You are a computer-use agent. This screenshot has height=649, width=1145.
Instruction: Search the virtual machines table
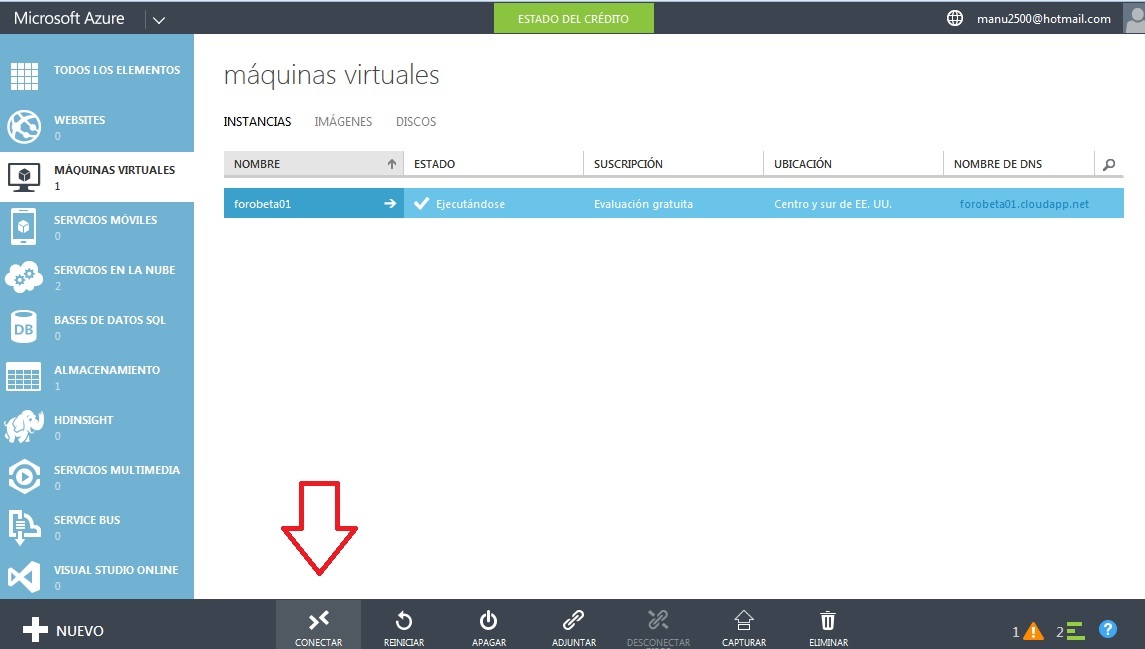(x=1108, y=164)
